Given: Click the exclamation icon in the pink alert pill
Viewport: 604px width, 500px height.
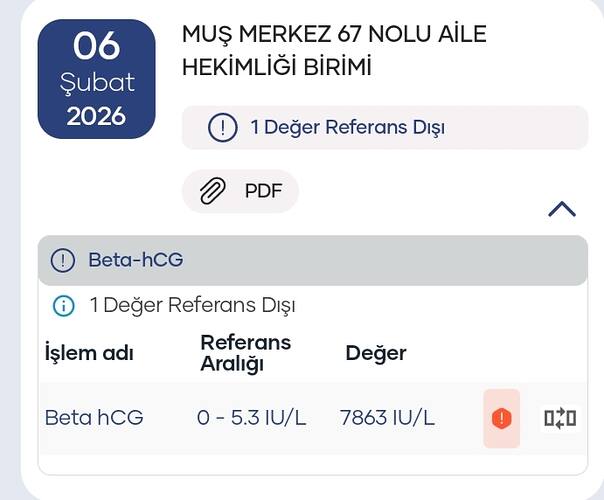Looking at the screenshot, I should click(x=221, y=127).
